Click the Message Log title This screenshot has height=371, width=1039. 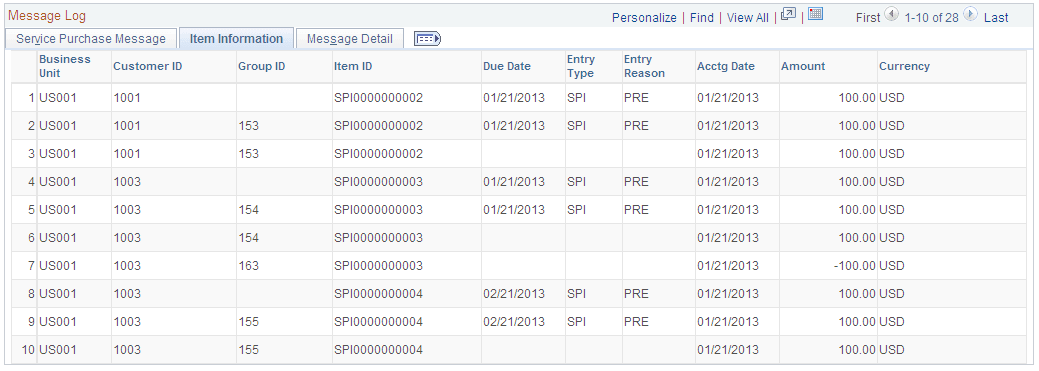46,15
